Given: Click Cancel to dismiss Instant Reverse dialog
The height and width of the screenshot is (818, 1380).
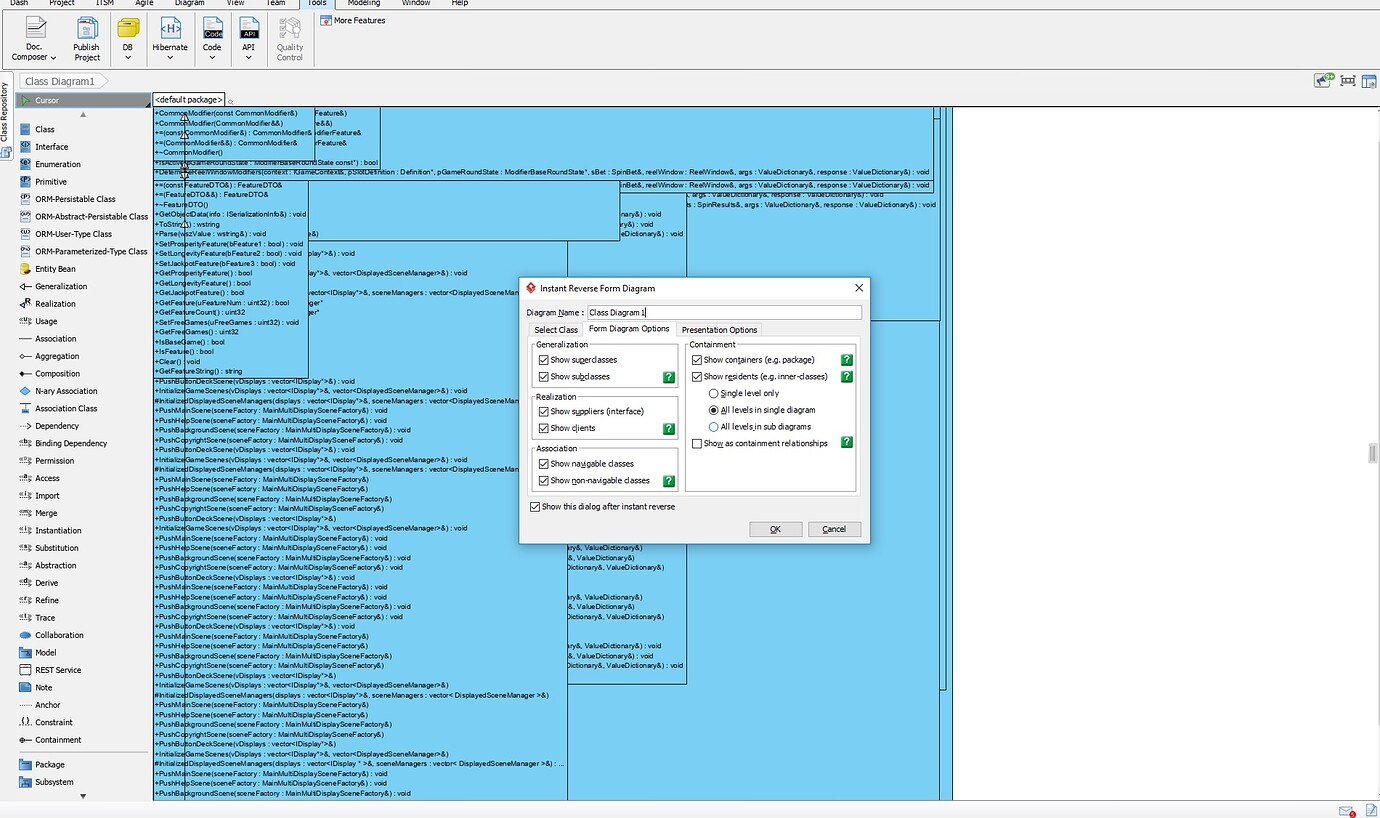Looking at the screenshot, I should 834,529.
